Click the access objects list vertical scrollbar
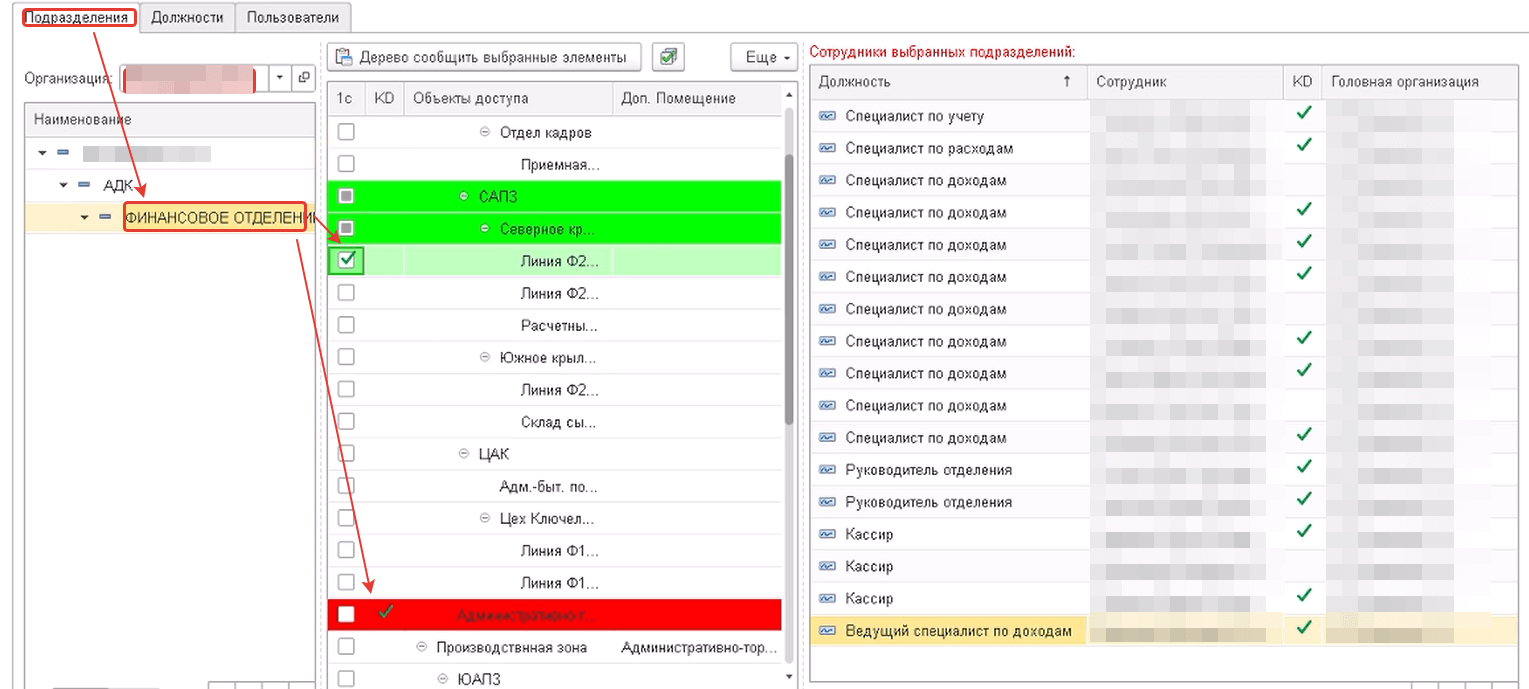Image resolution: width=1529 pixels, height=689 pixels. coord(789,290)
